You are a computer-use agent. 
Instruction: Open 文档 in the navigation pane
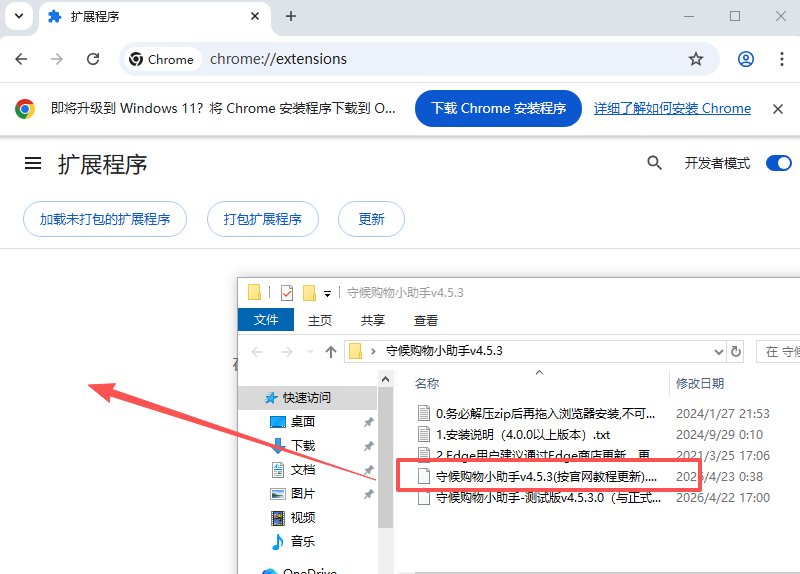(303, 469)
